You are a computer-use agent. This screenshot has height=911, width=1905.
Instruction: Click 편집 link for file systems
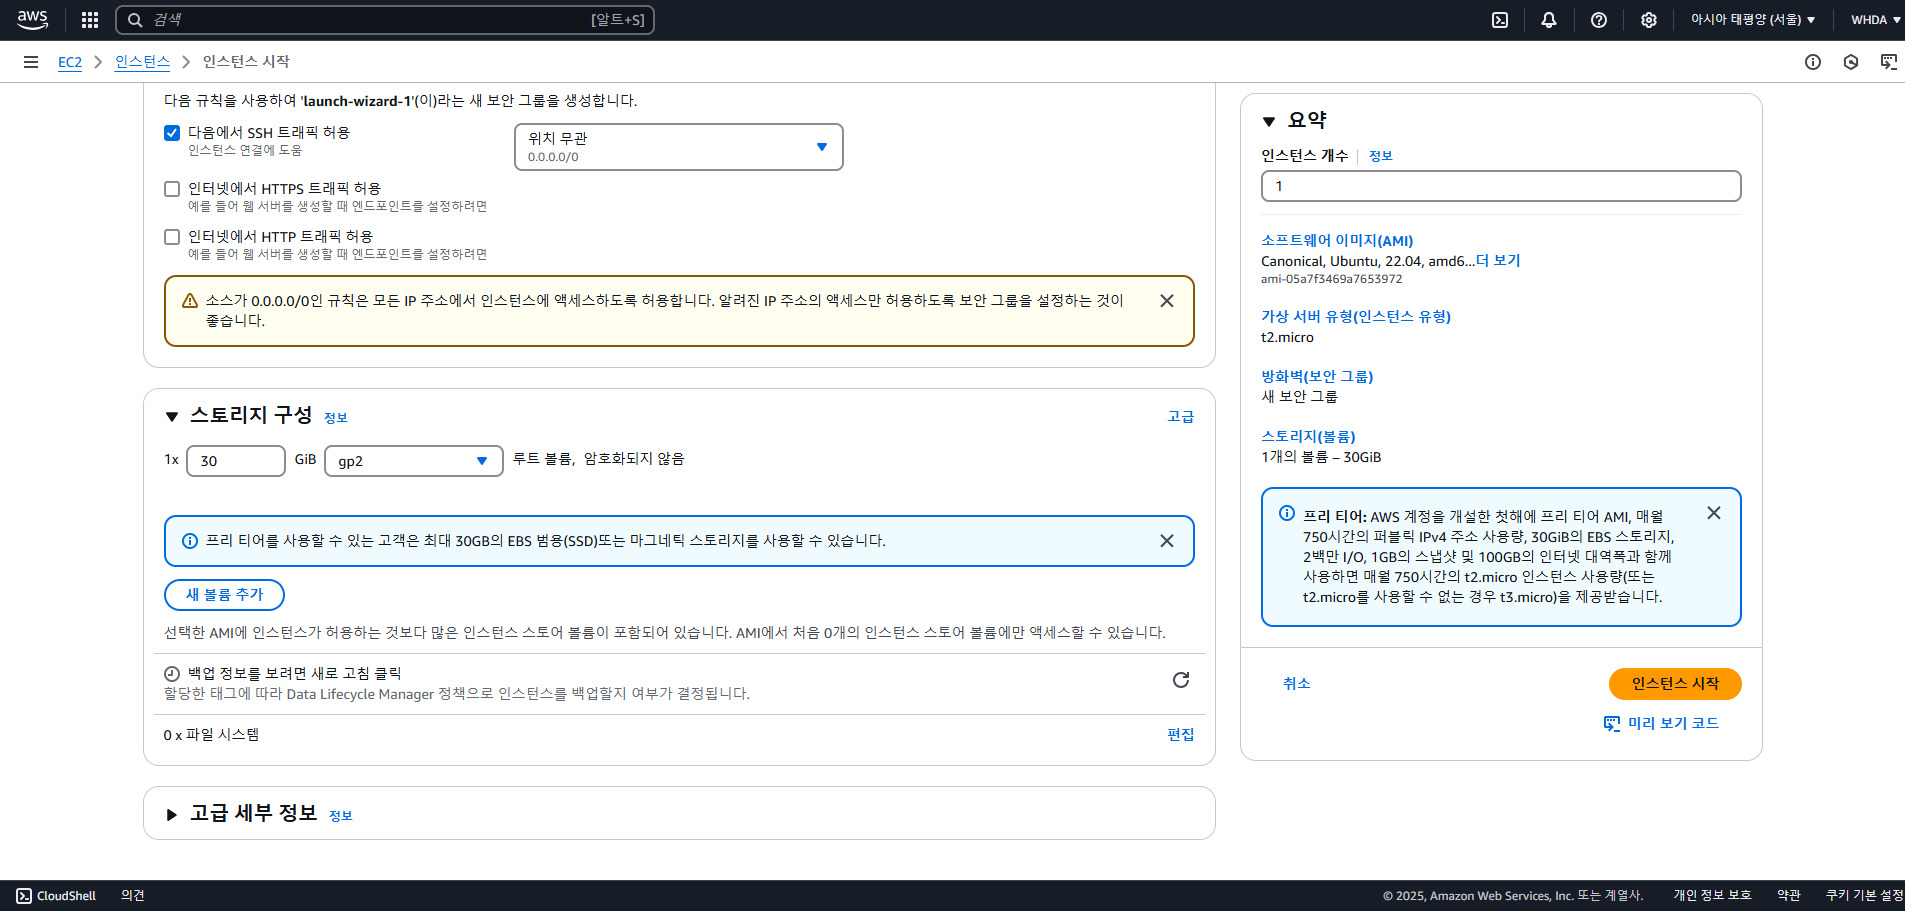pyautogui.click(x=1181, y=735)
